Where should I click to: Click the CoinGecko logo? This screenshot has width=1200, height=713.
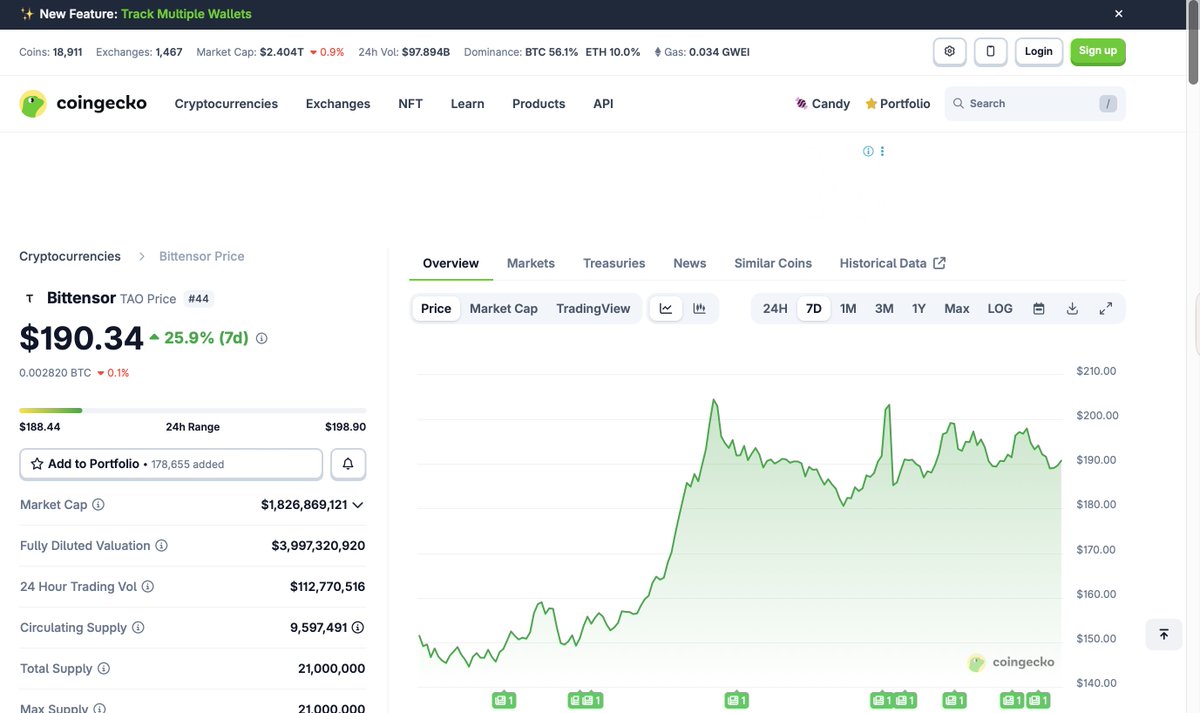[83, 103]
